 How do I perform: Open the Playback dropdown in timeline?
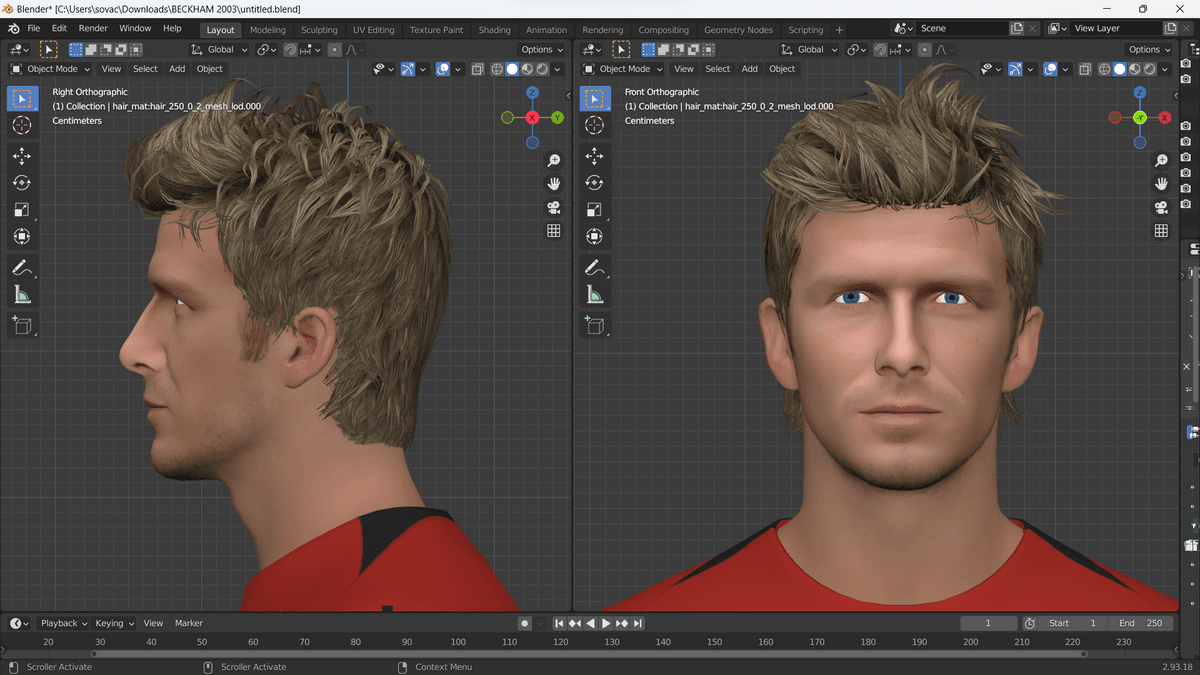tap(64, 623)
